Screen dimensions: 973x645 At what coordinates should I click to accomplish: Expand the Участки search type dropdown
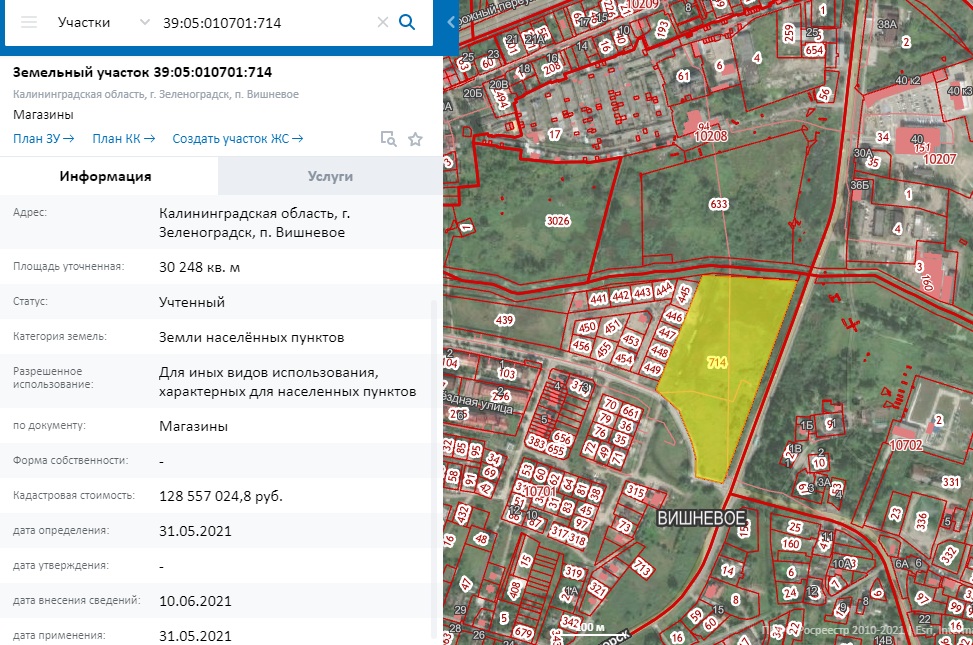(144, 22)
